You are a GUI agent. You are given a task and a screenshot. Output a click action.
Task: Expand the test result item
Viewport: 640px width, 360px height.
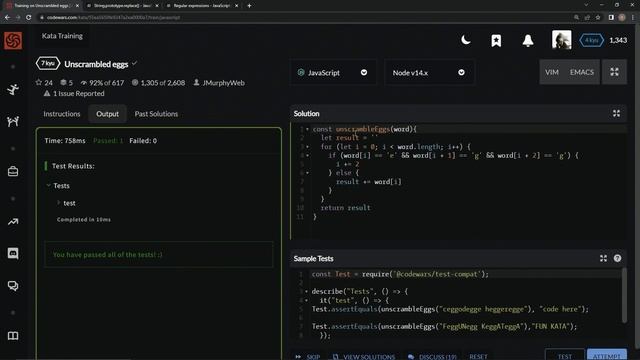click(66, 203)
